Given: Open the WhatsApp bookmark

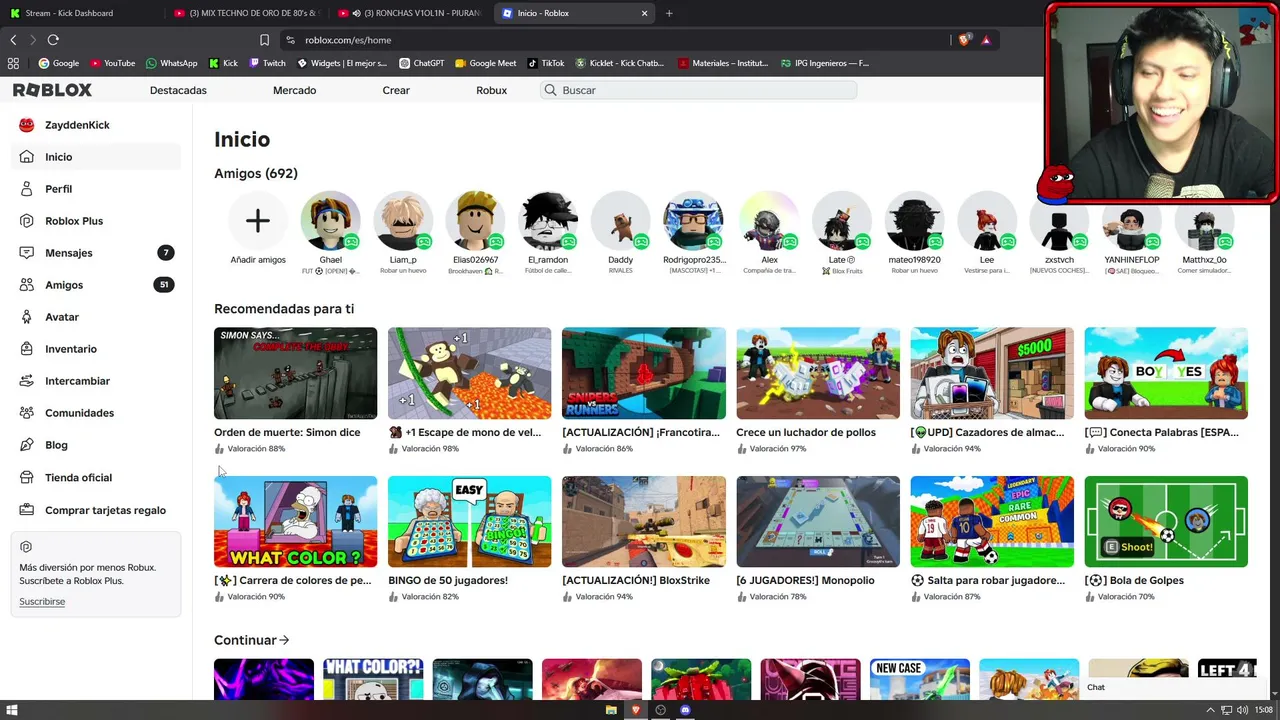Looking at the screenshot, I should pyautogui.click(x=172, y=63).
